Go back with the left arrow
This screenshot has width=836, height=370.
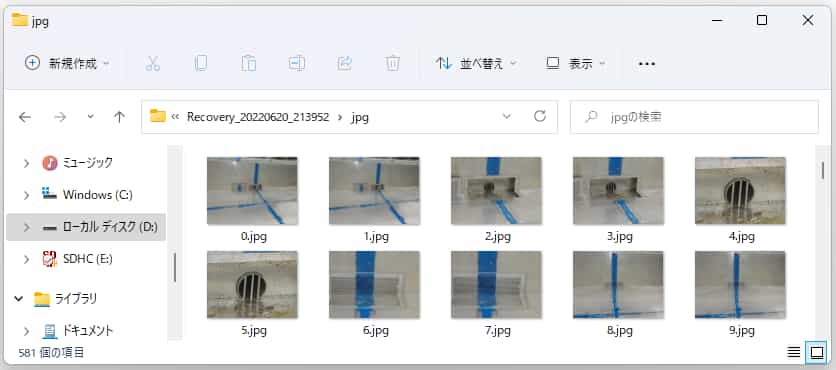25,117
